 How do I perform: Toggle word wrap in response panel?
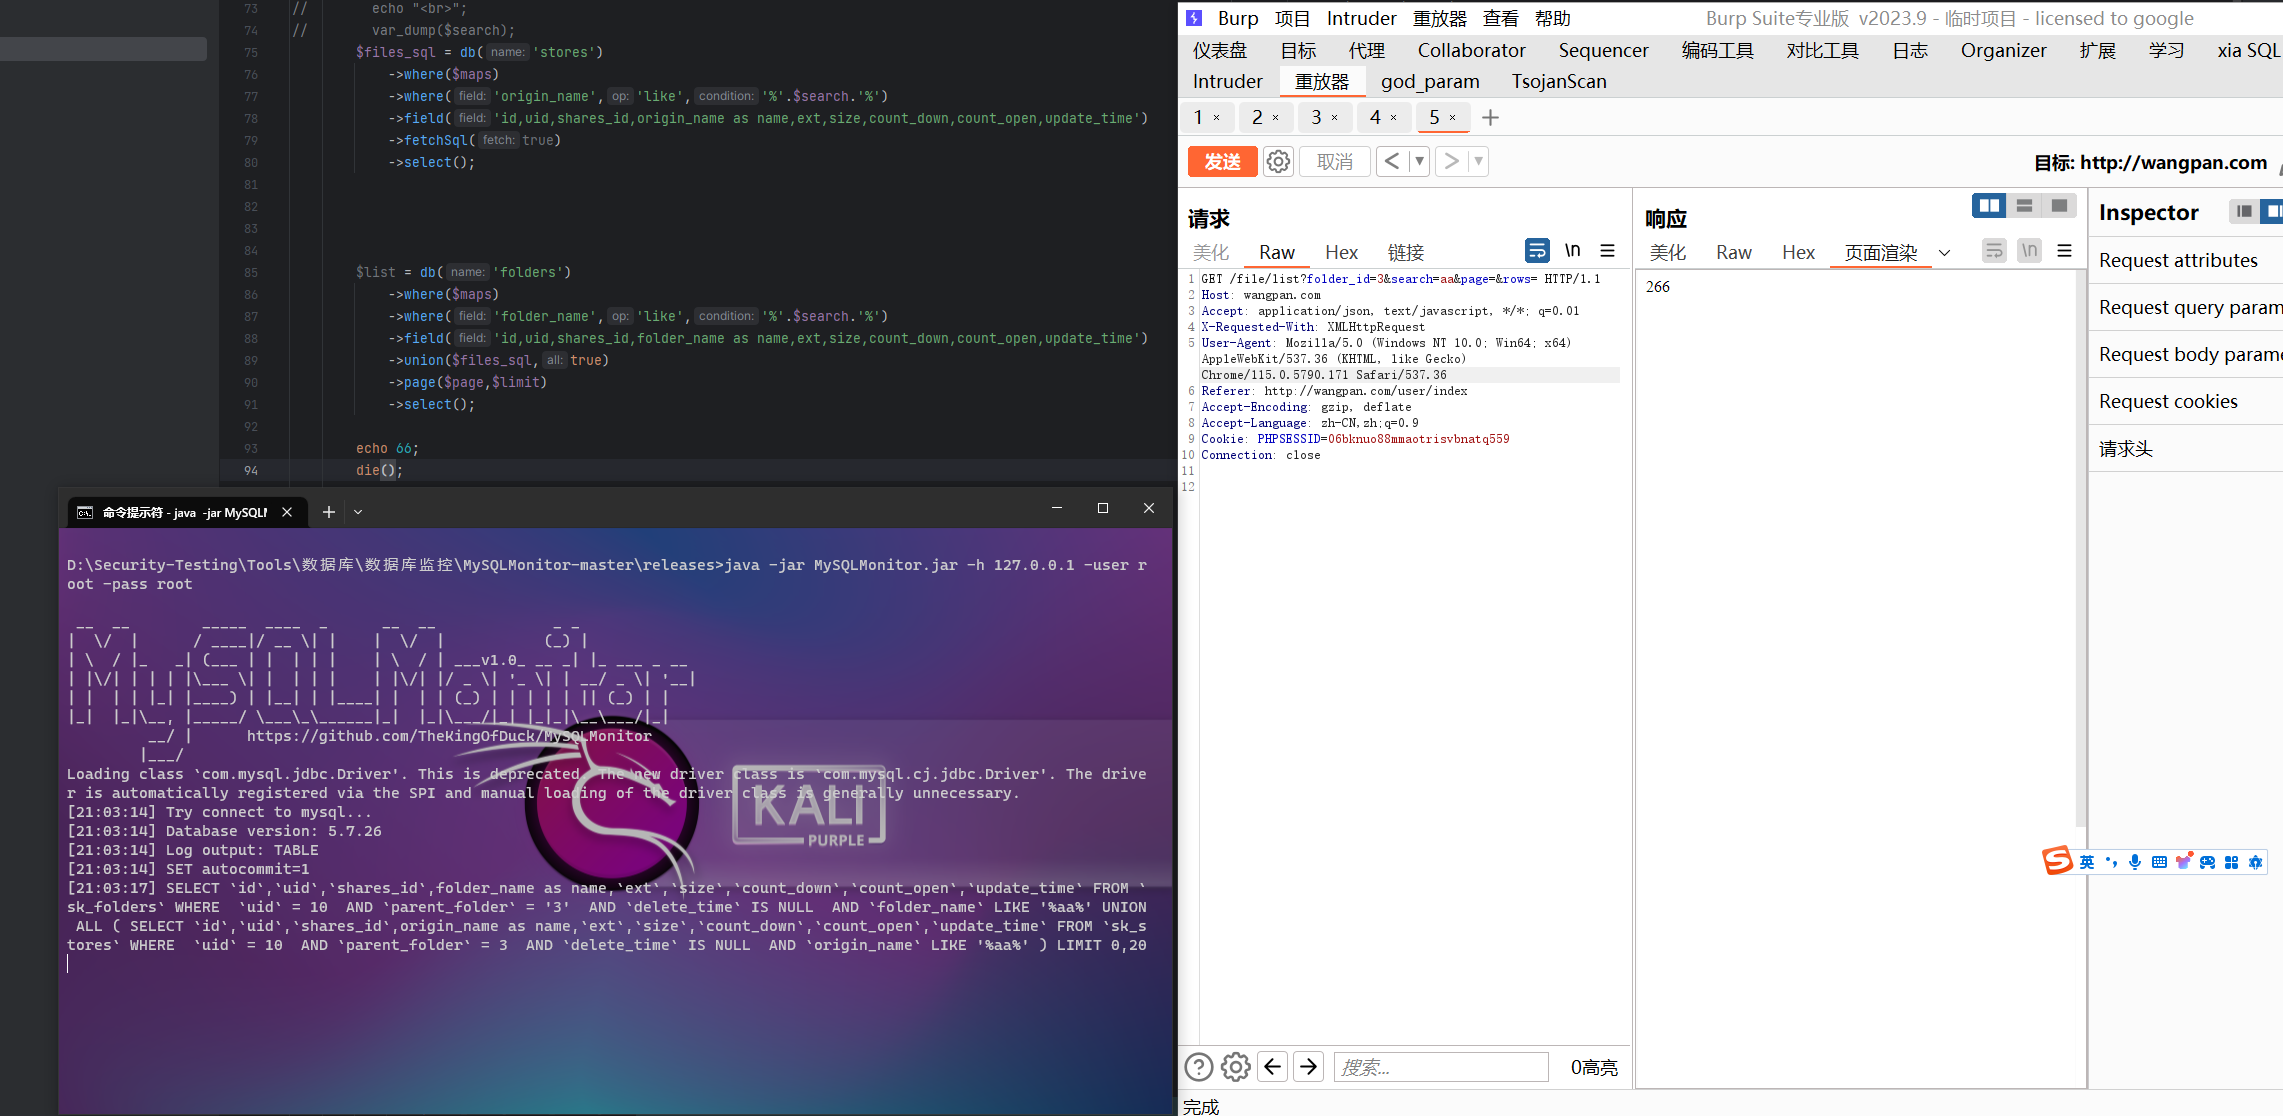tap(1994, 250)
